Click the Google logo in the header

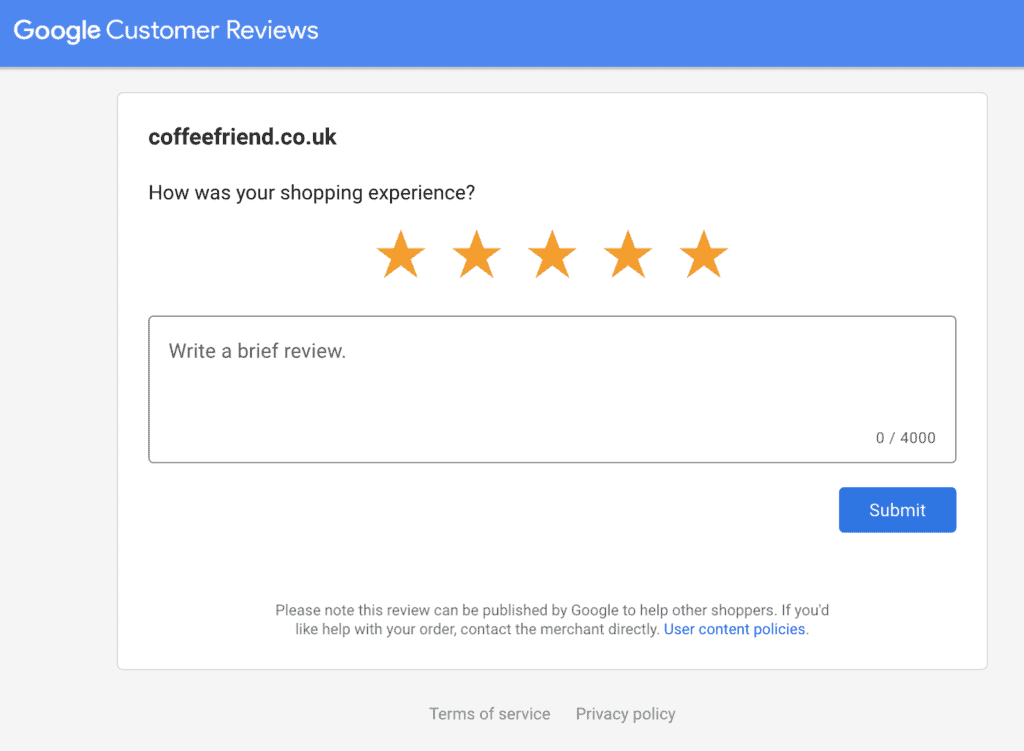(56, 30)
